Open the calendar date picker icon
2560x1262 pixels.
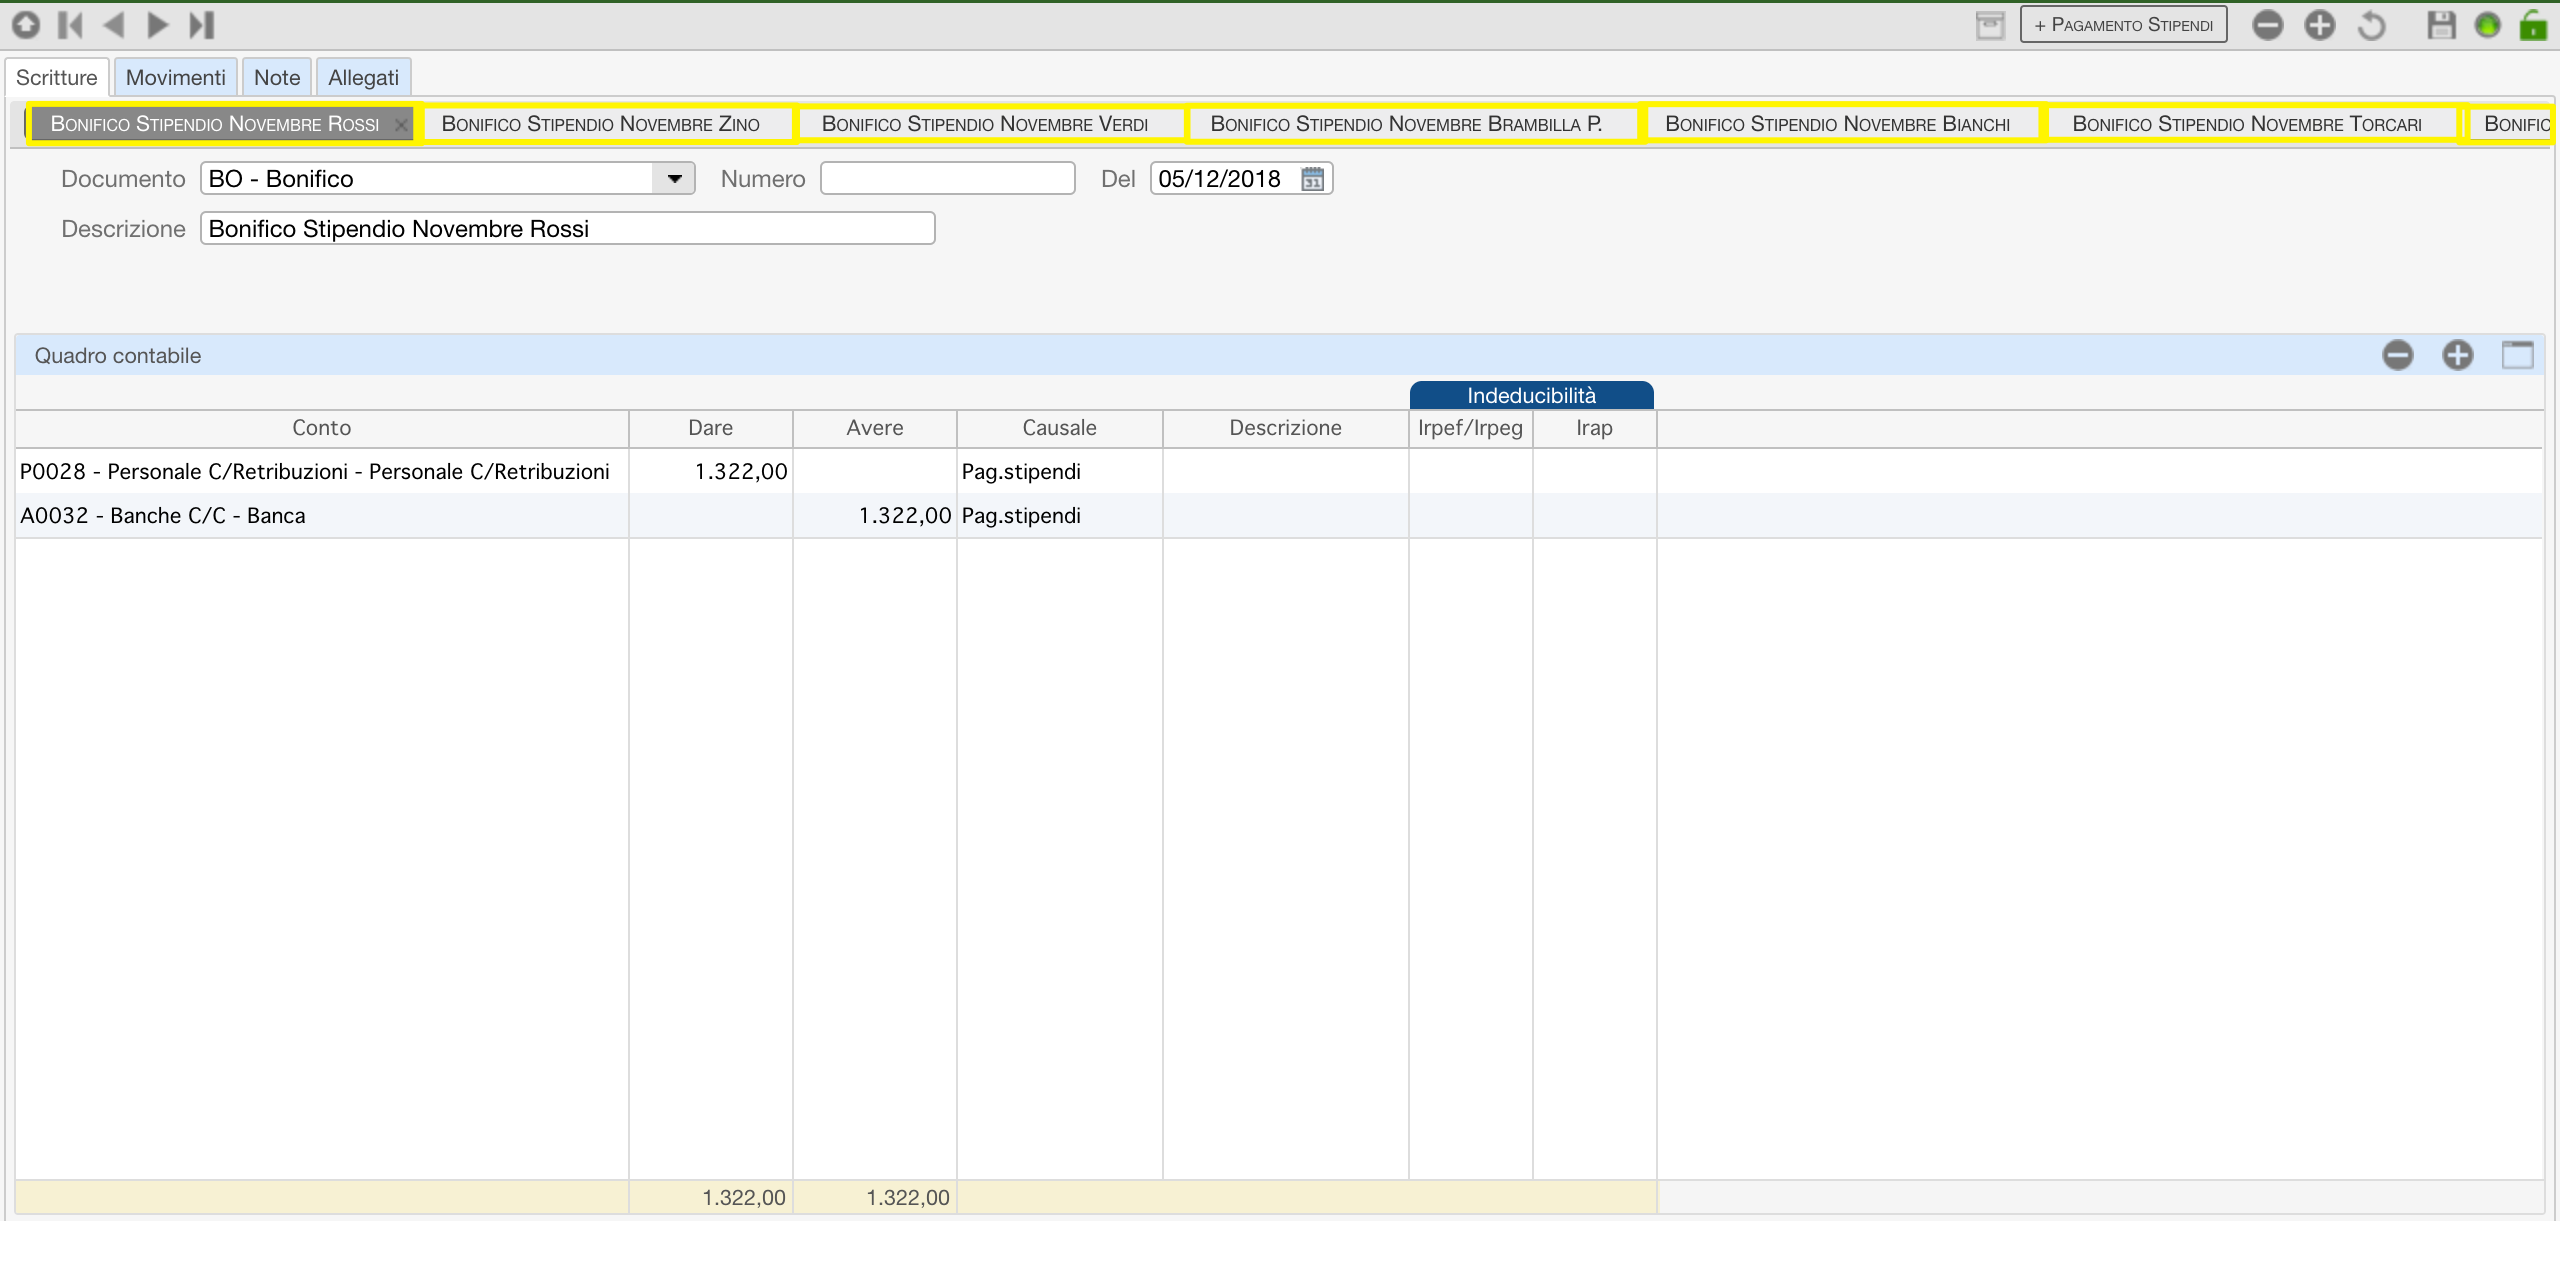pos(1313,179)
